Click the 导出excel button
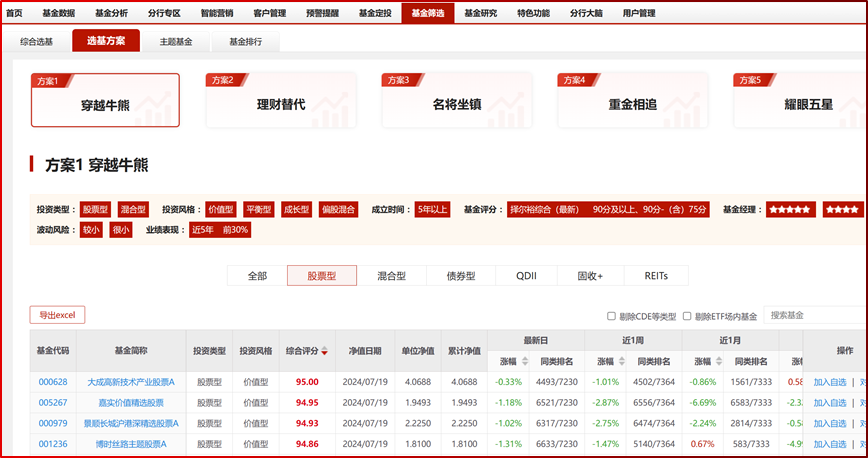 coord(57,315)
